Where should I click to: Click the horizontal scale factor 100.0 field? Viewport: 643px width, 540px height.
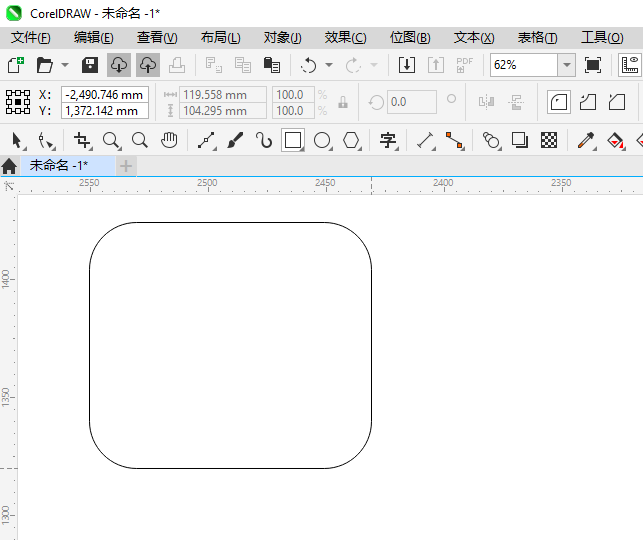[294, 95]
